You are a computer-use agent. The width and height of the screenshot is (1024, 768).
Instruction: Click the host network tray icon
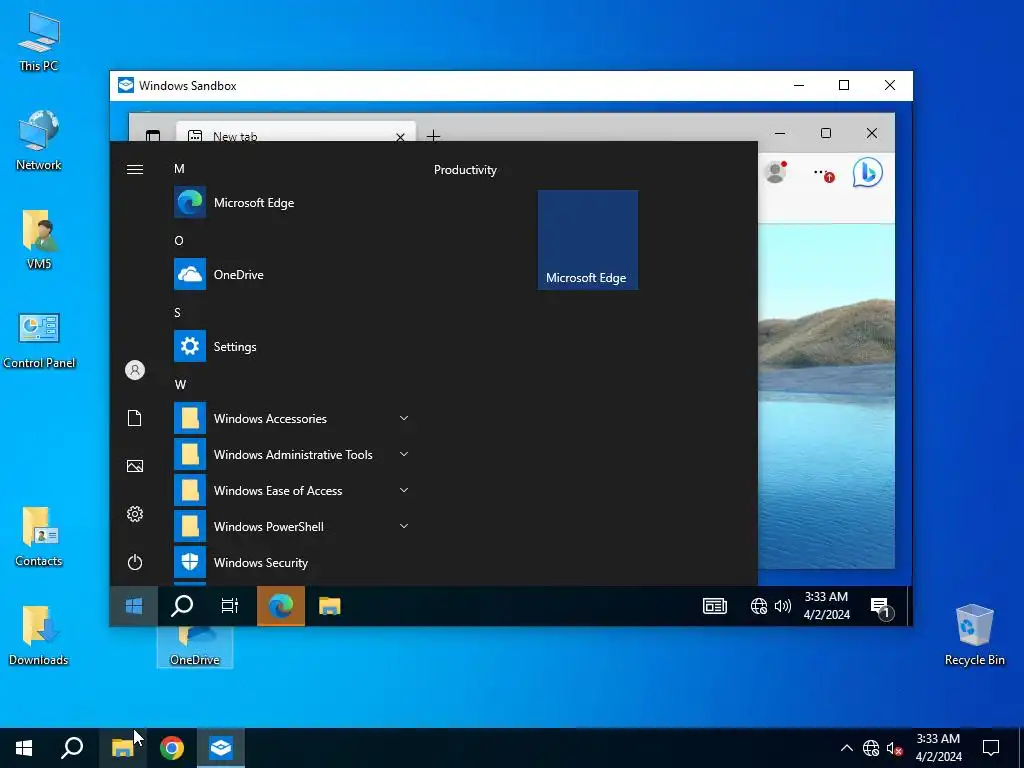871,748
